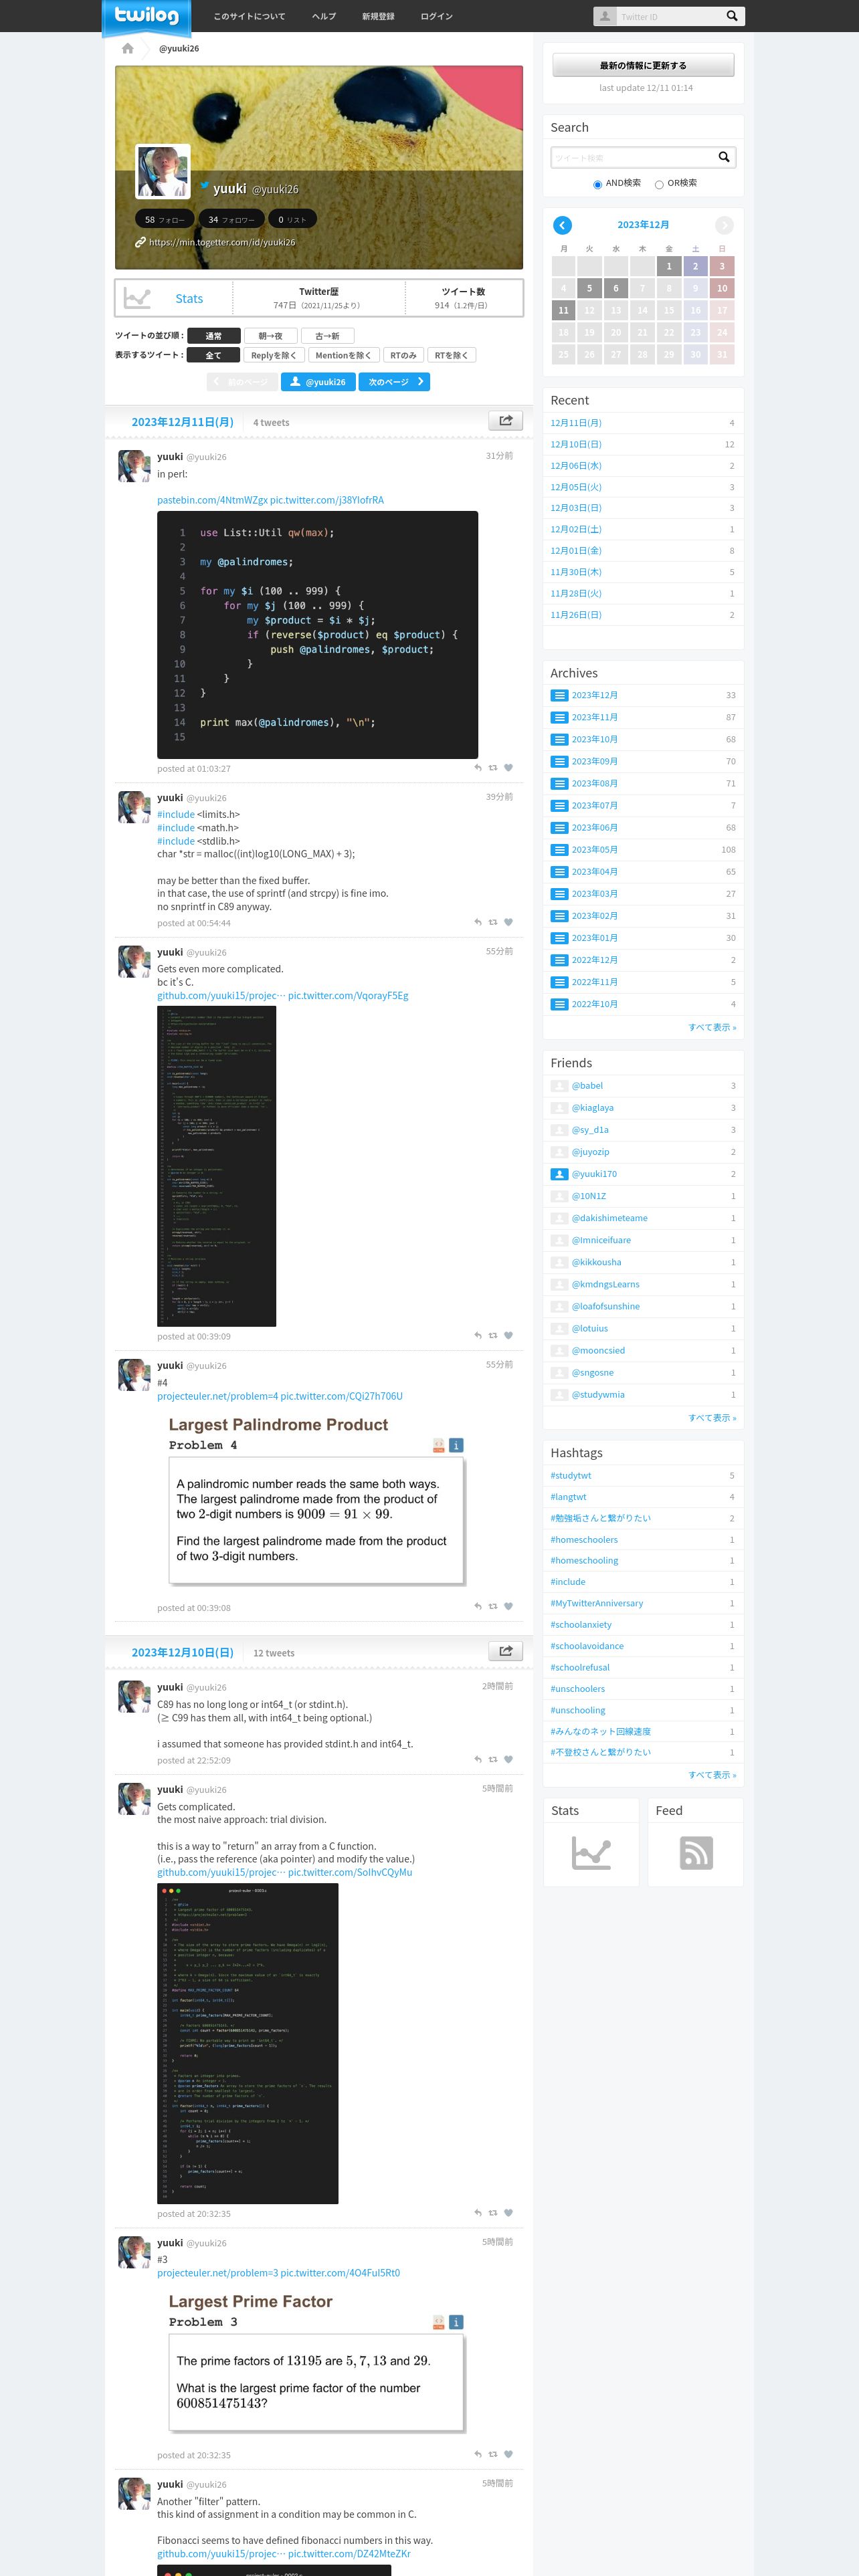Viewport: 859px width, 2576px height.
Task: Share the 2023年12月11日 tweets
Action: [x=505, y=421]
